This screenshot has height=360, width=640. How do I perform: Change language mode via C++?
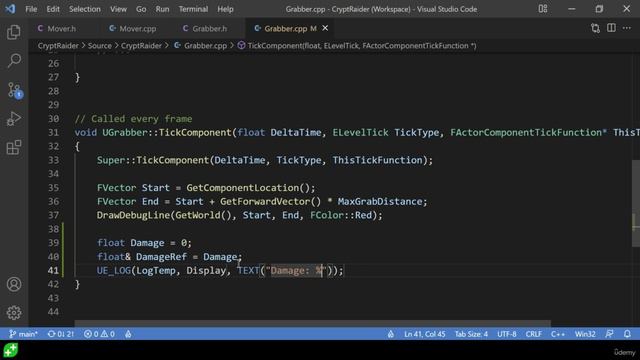click(x=558, y=334)
